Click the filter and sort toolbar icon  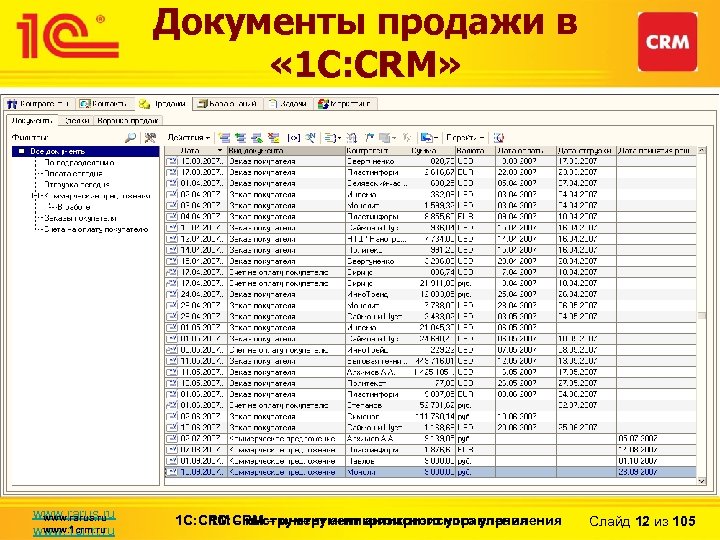click(x=311, y=137)
